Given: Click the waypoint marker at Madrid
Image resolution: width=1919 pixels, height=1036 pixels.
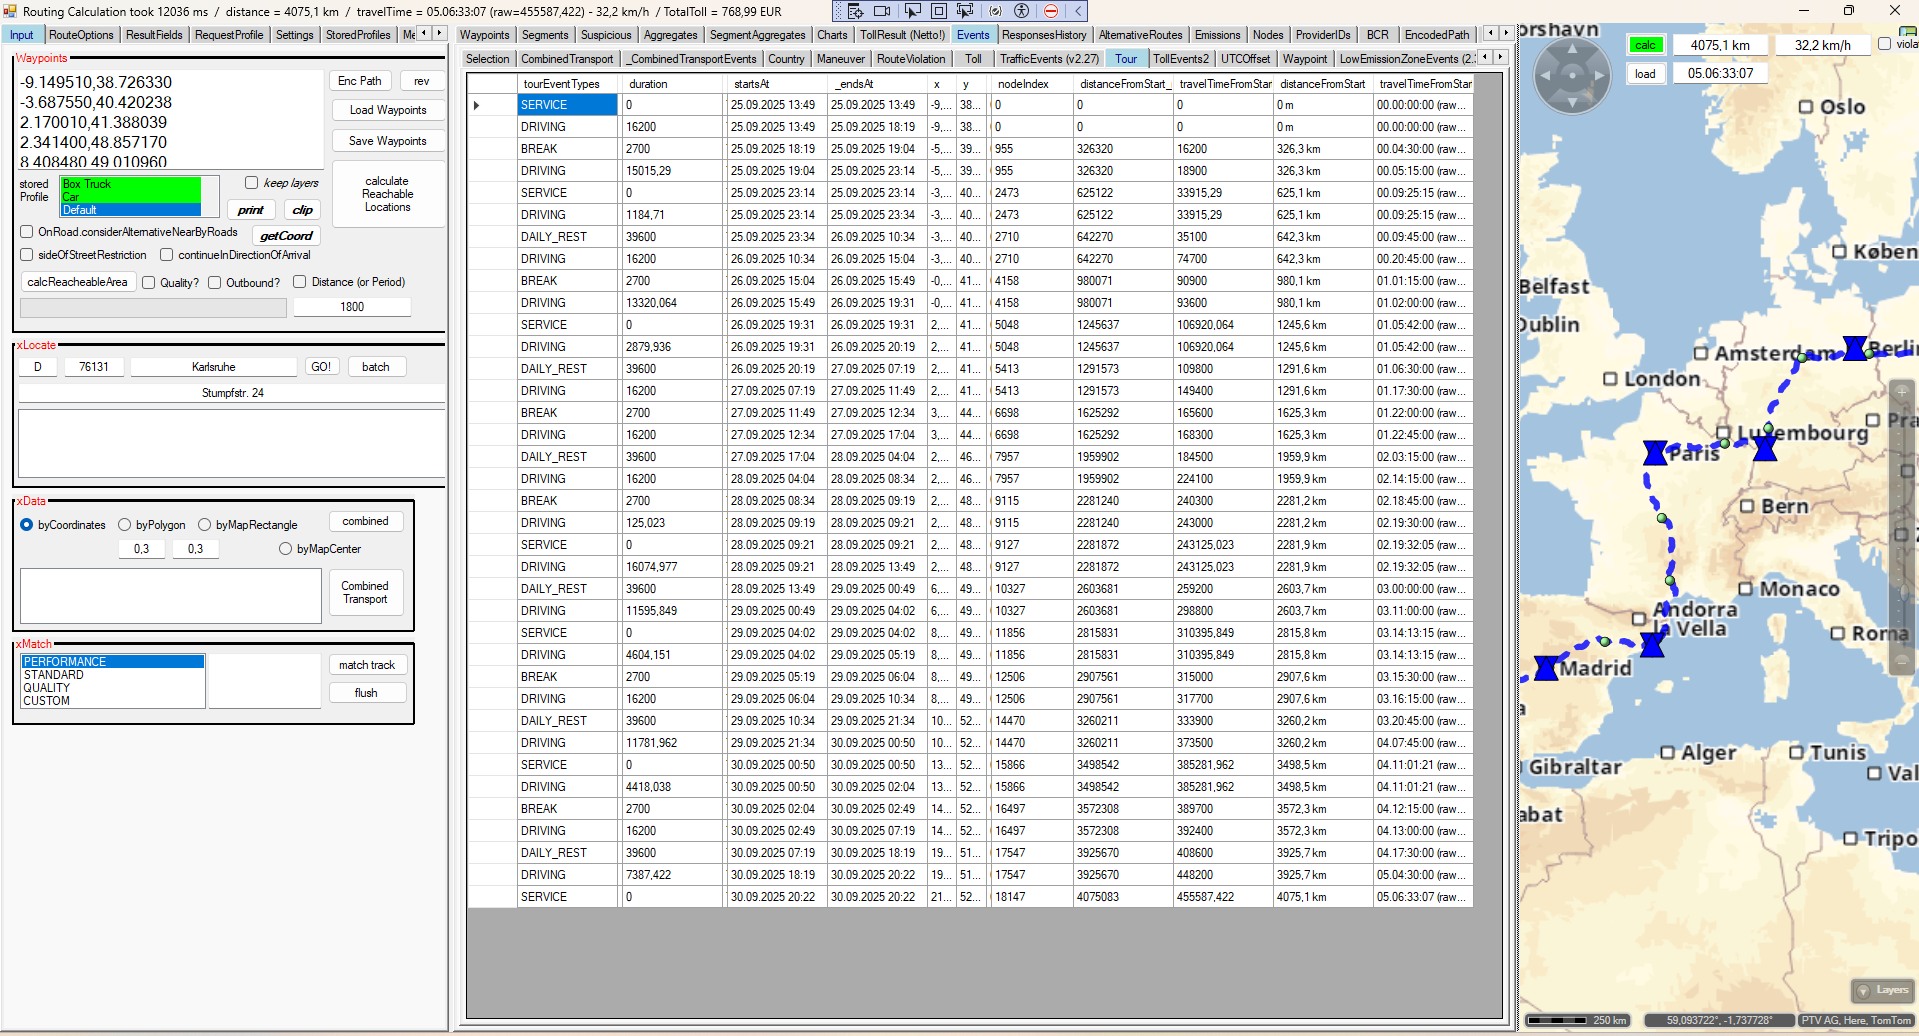Looking at the screenshot, I should (x=1546, y=668).
